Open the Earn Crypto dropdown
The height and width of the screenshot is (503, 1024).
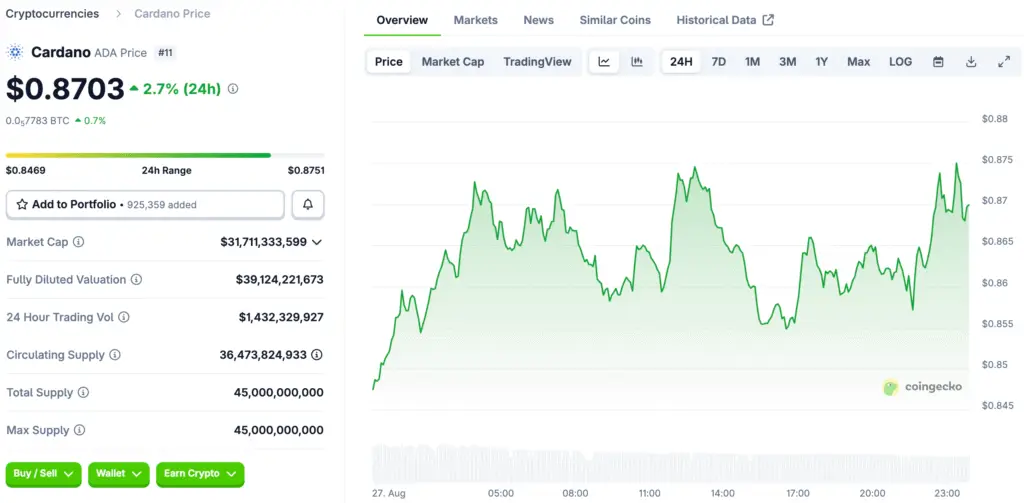coord(200,474)
